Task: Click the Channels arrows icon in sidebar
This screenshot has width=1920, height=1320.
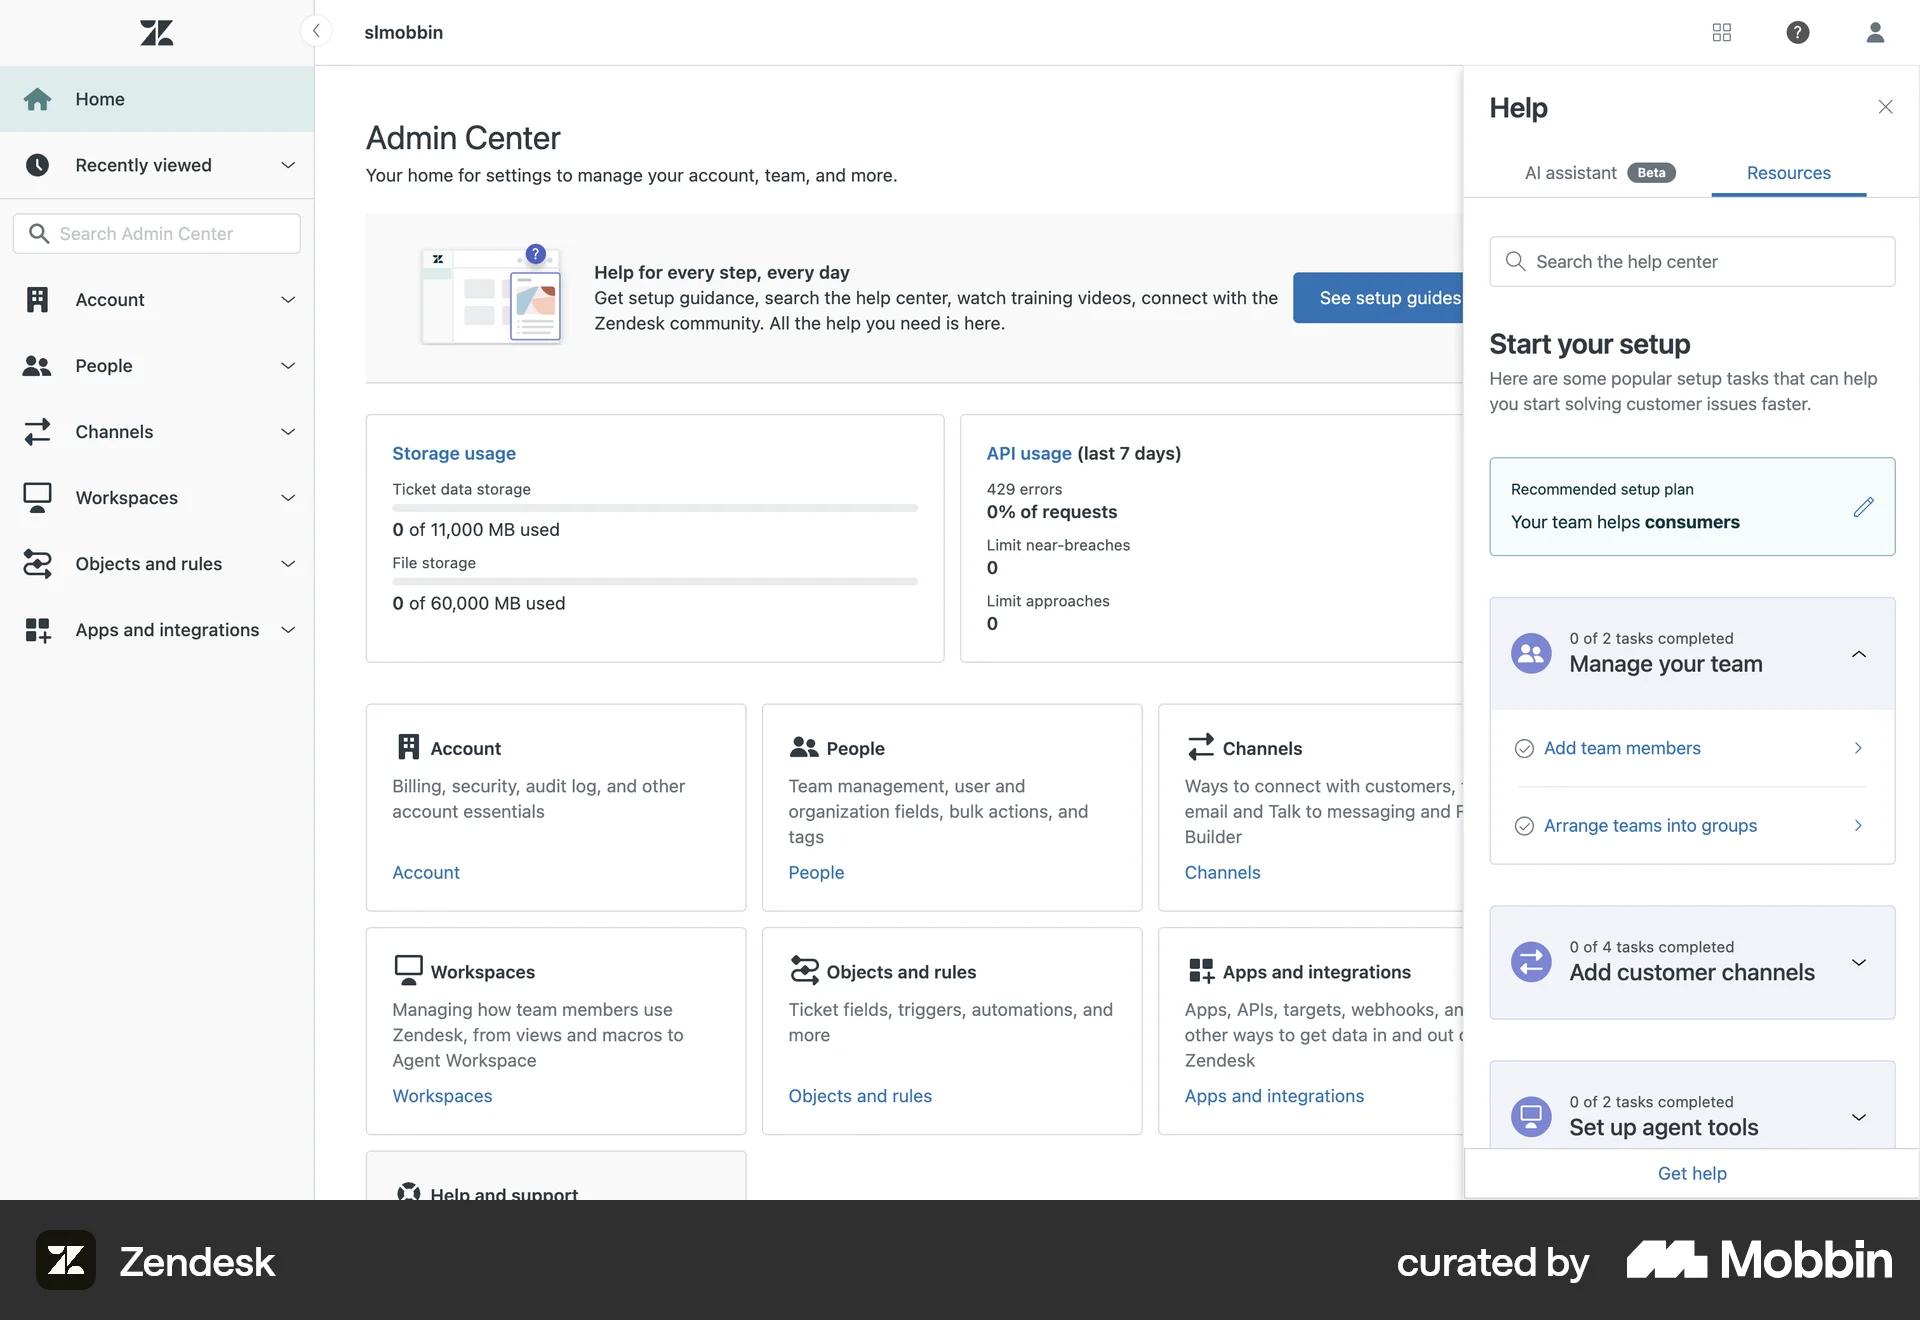Action: point(38,432)
